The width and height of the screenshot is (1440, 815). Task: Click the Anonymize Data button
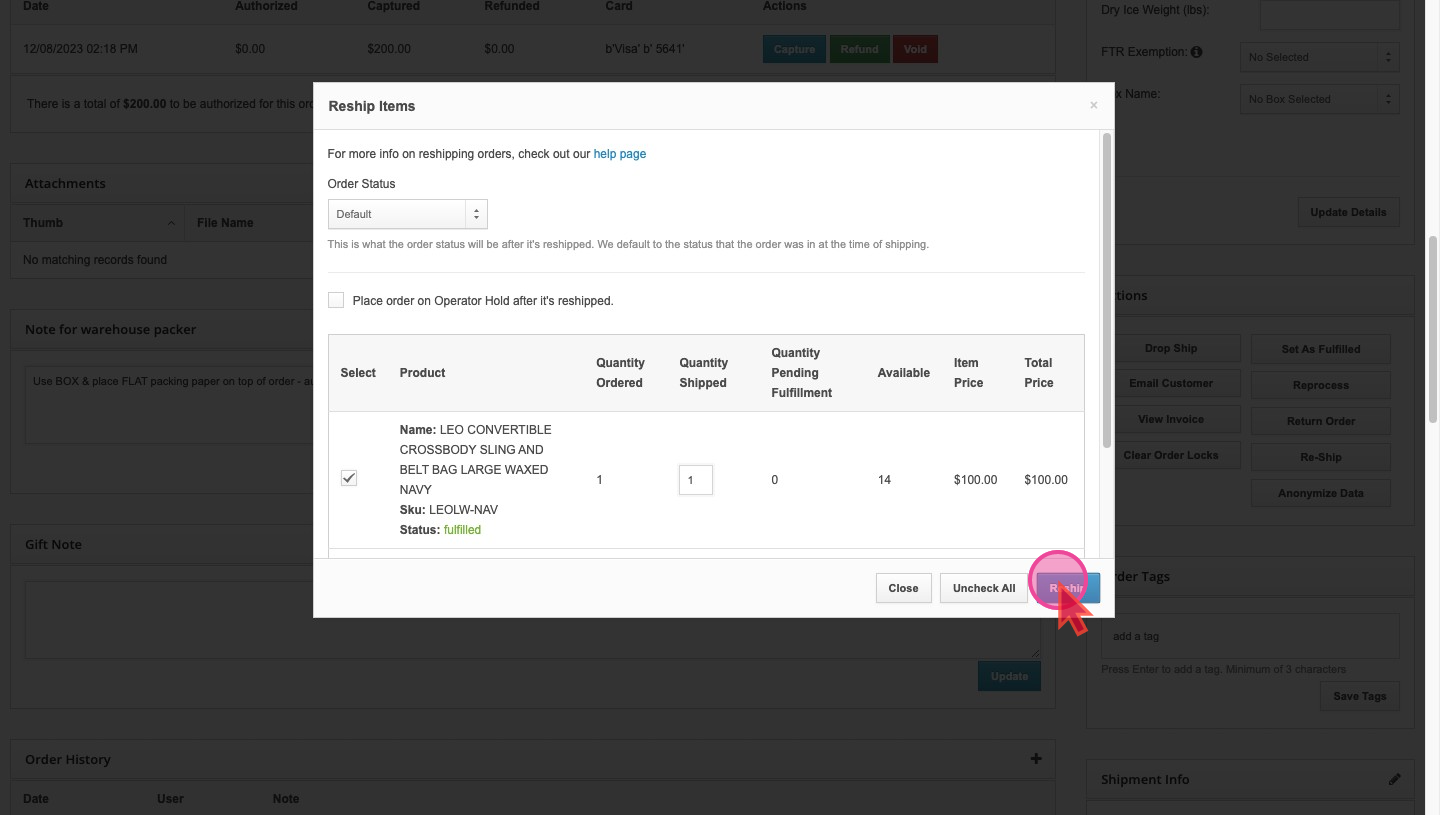(1321, 493)
